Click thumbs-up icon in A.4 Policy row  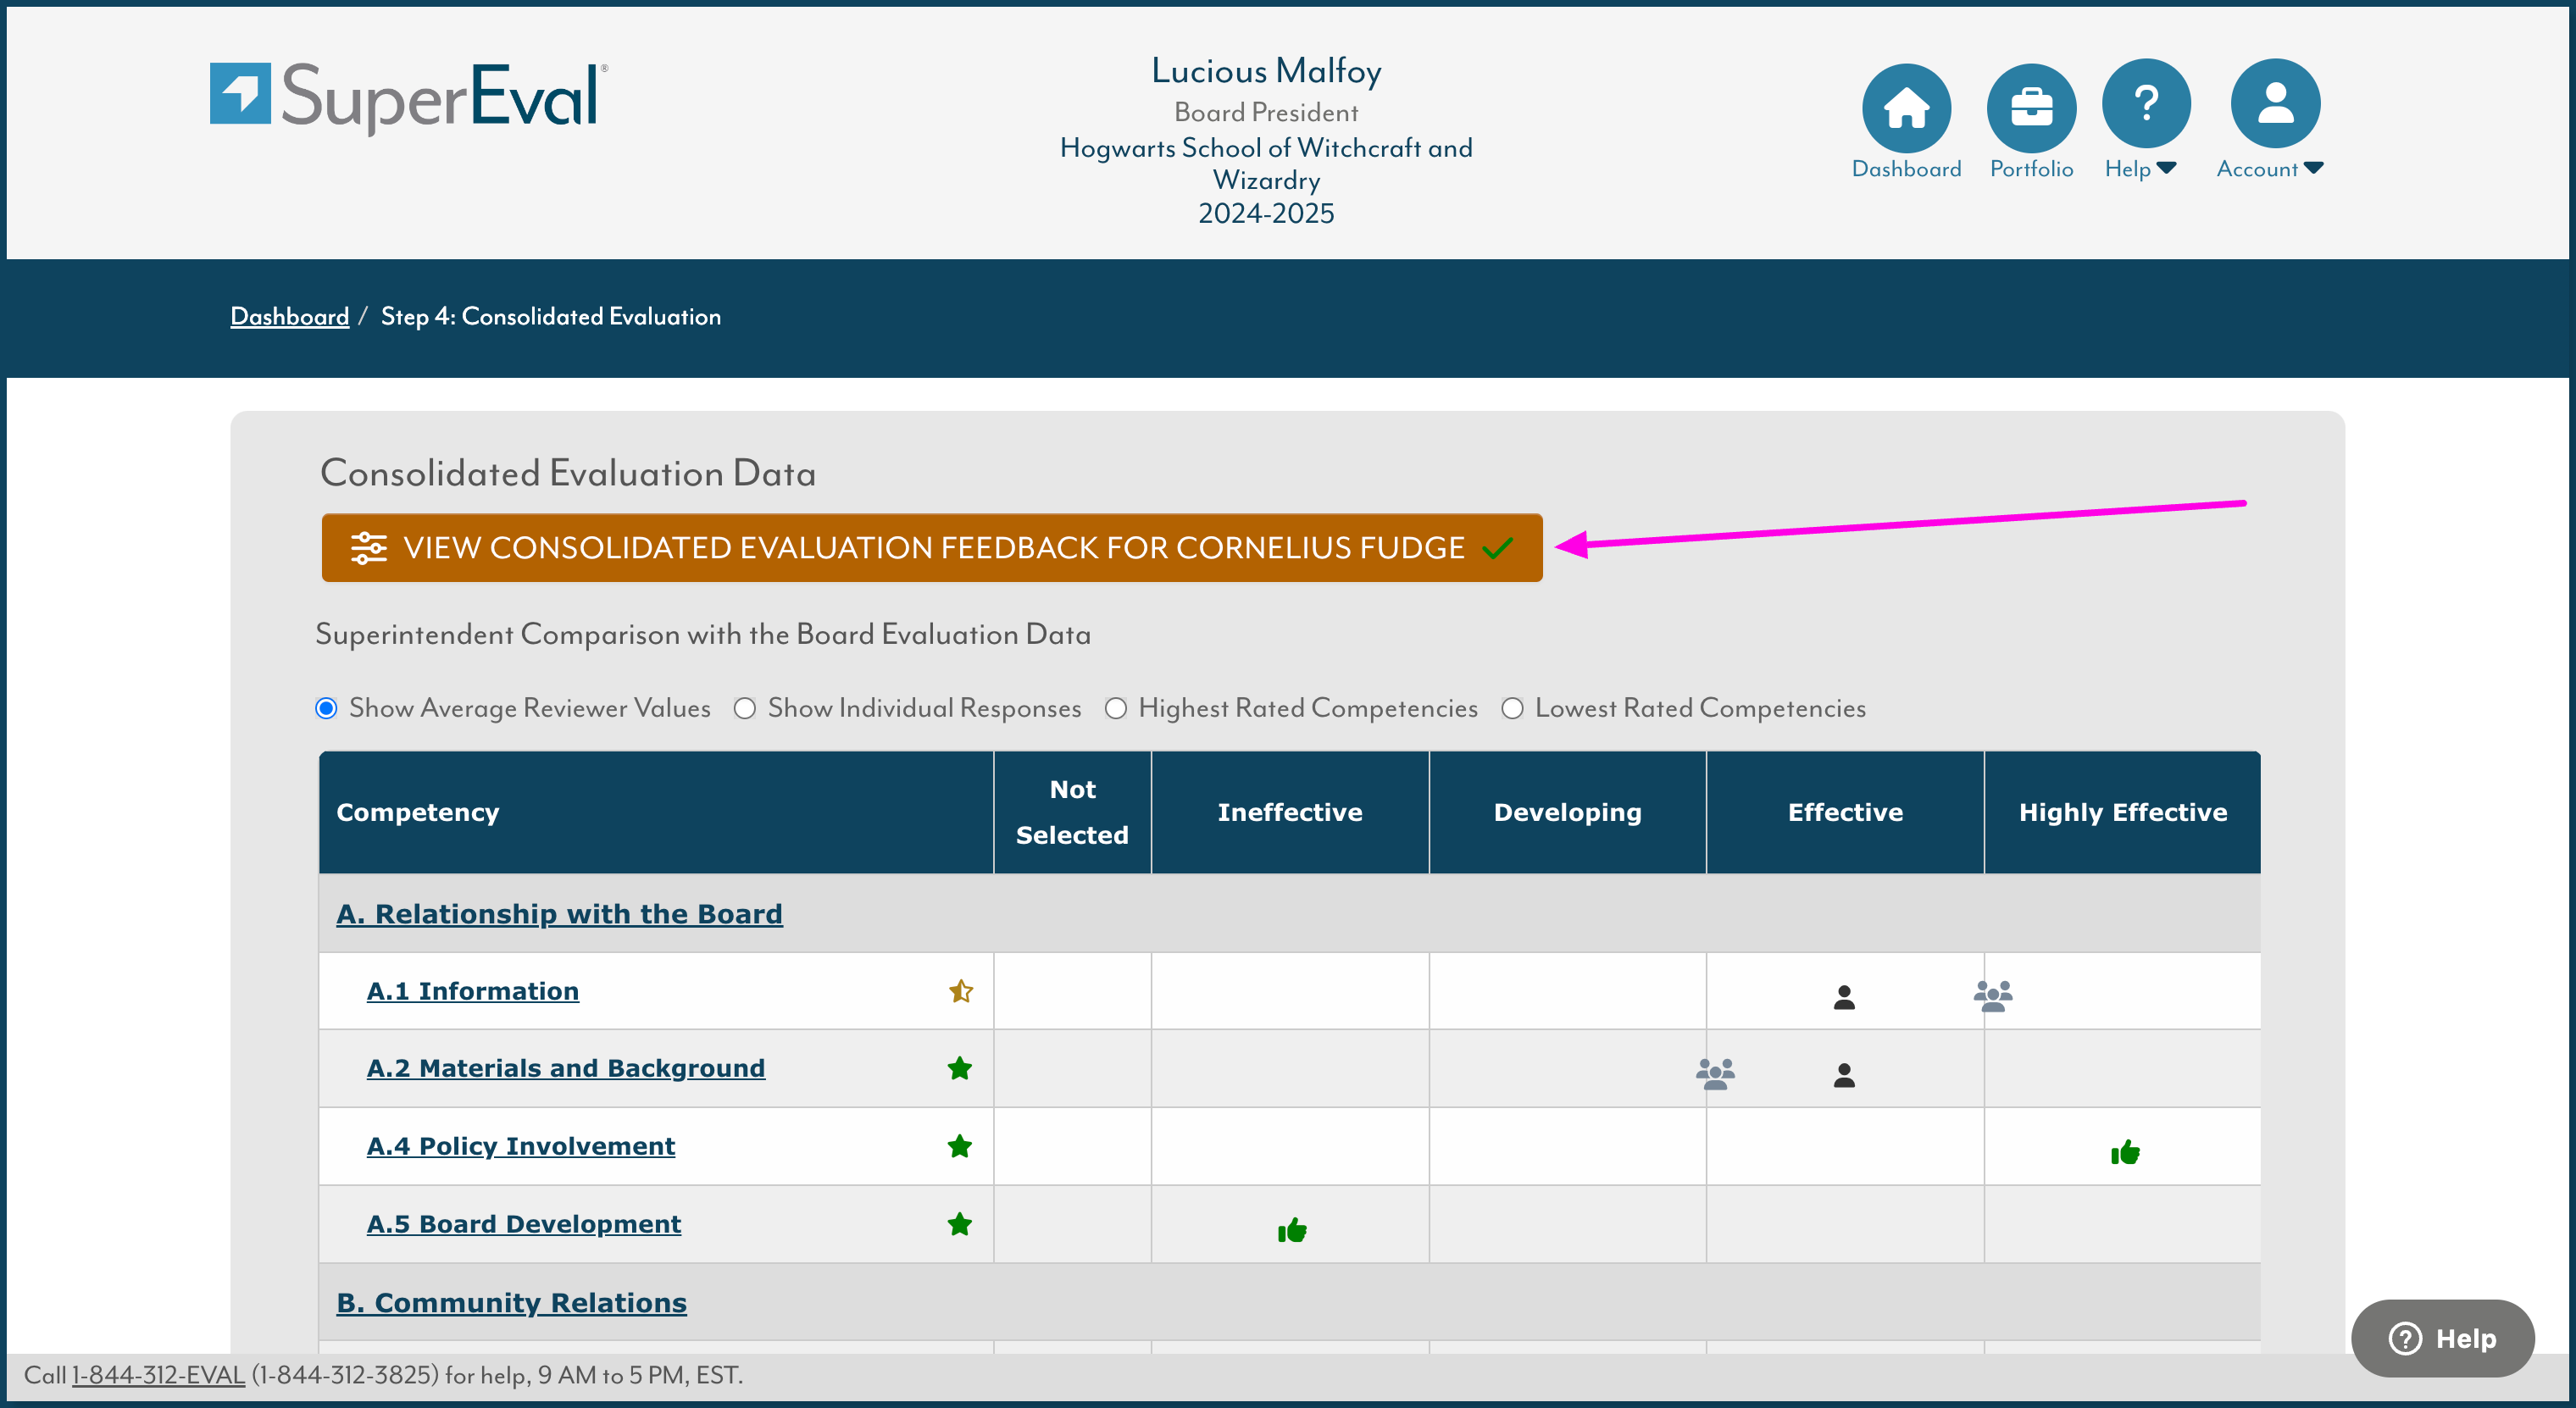(x=2124, y=1152)
